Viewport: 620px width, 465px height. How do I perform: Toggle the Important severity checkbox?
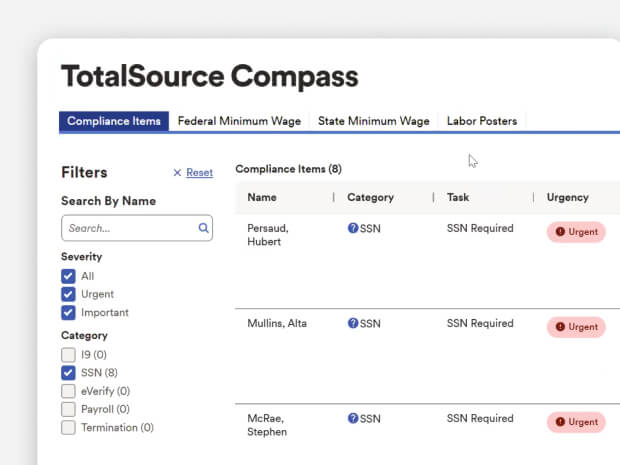click(x=68, y=312)
